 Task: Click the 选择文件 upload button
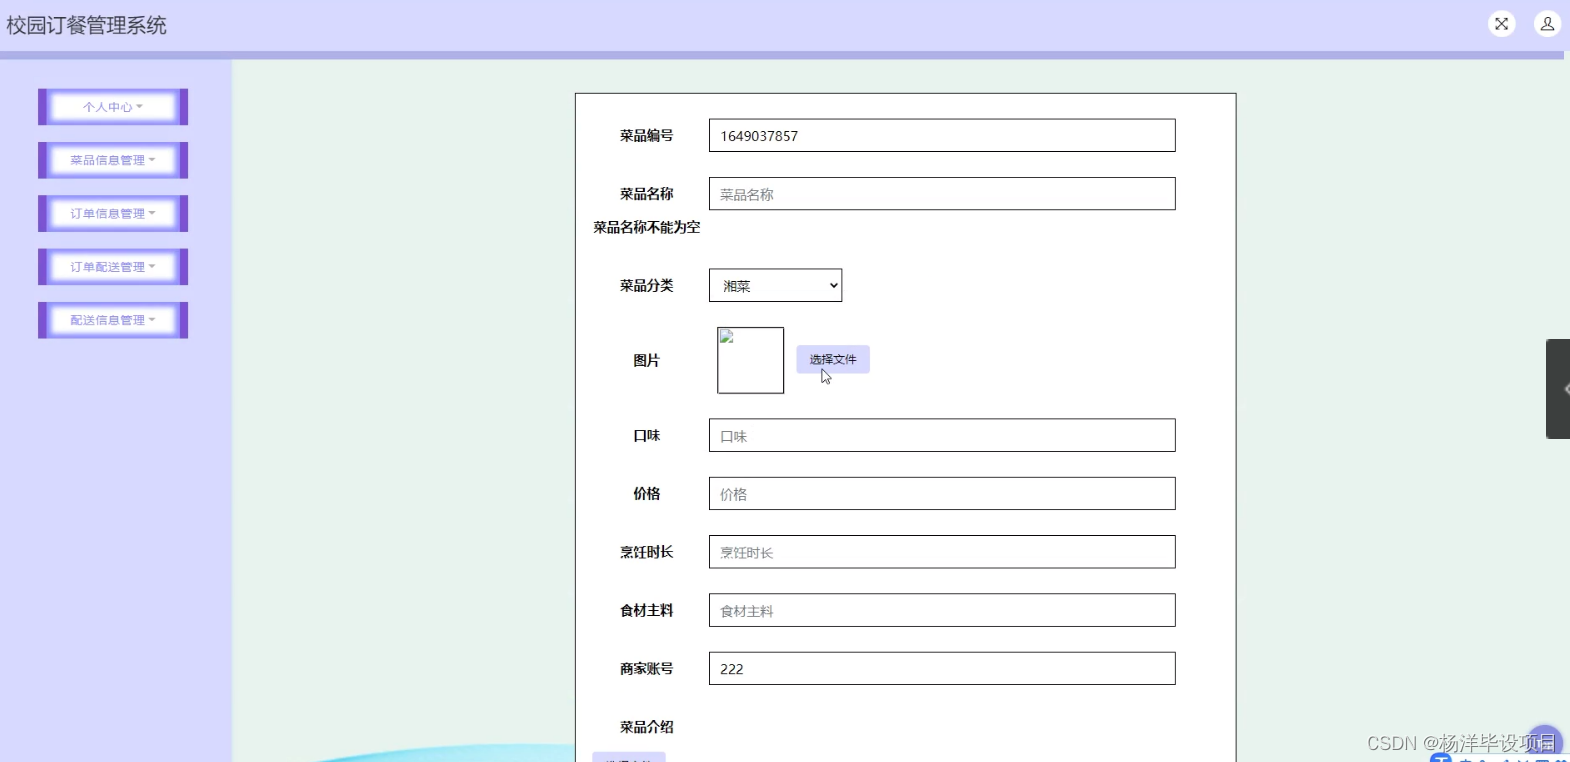pos(833,359)
